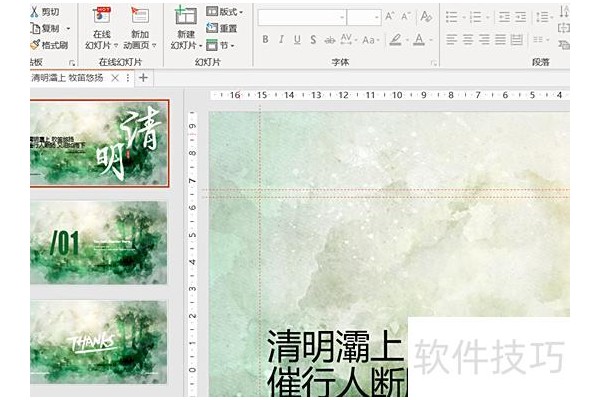600x400 pixels.
Task: Click the text highlight color pen
Action: tap(396, 39)
